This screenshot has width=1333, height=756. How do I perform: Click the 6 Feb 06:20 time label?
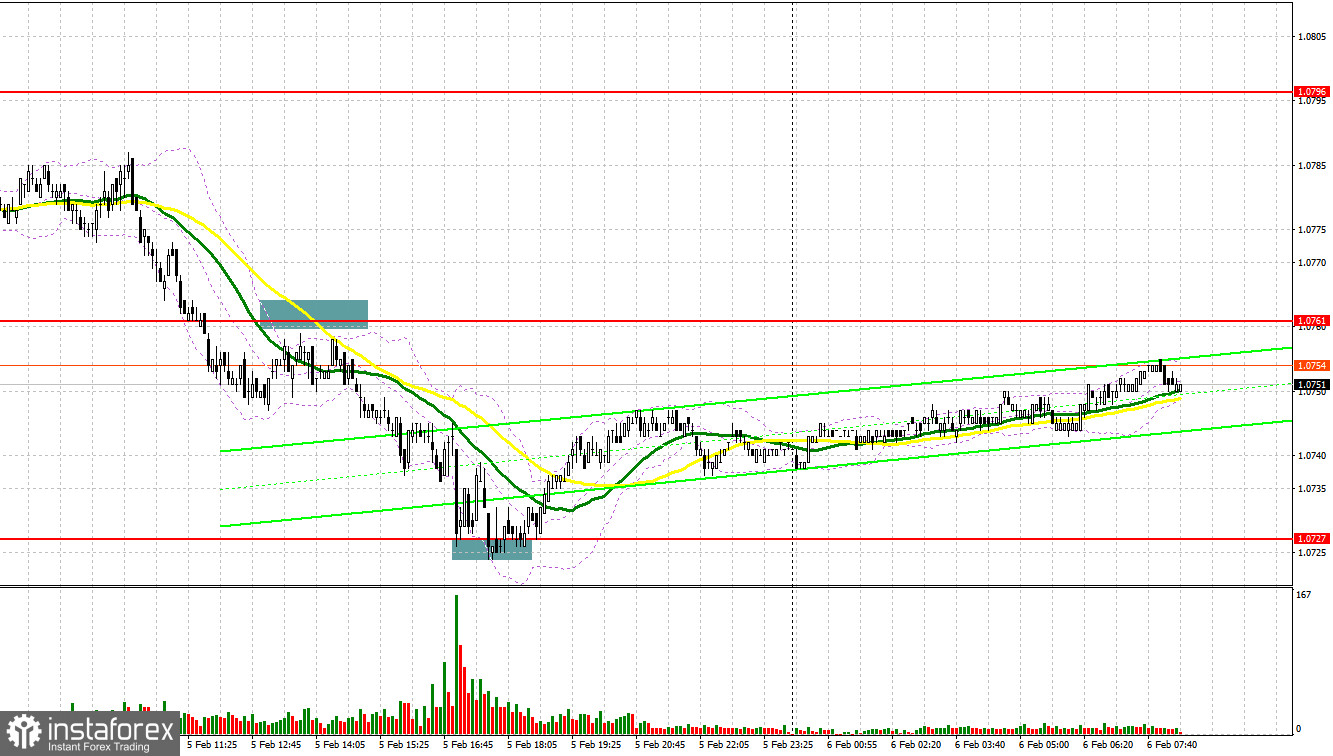click(x=1108, y=745)
